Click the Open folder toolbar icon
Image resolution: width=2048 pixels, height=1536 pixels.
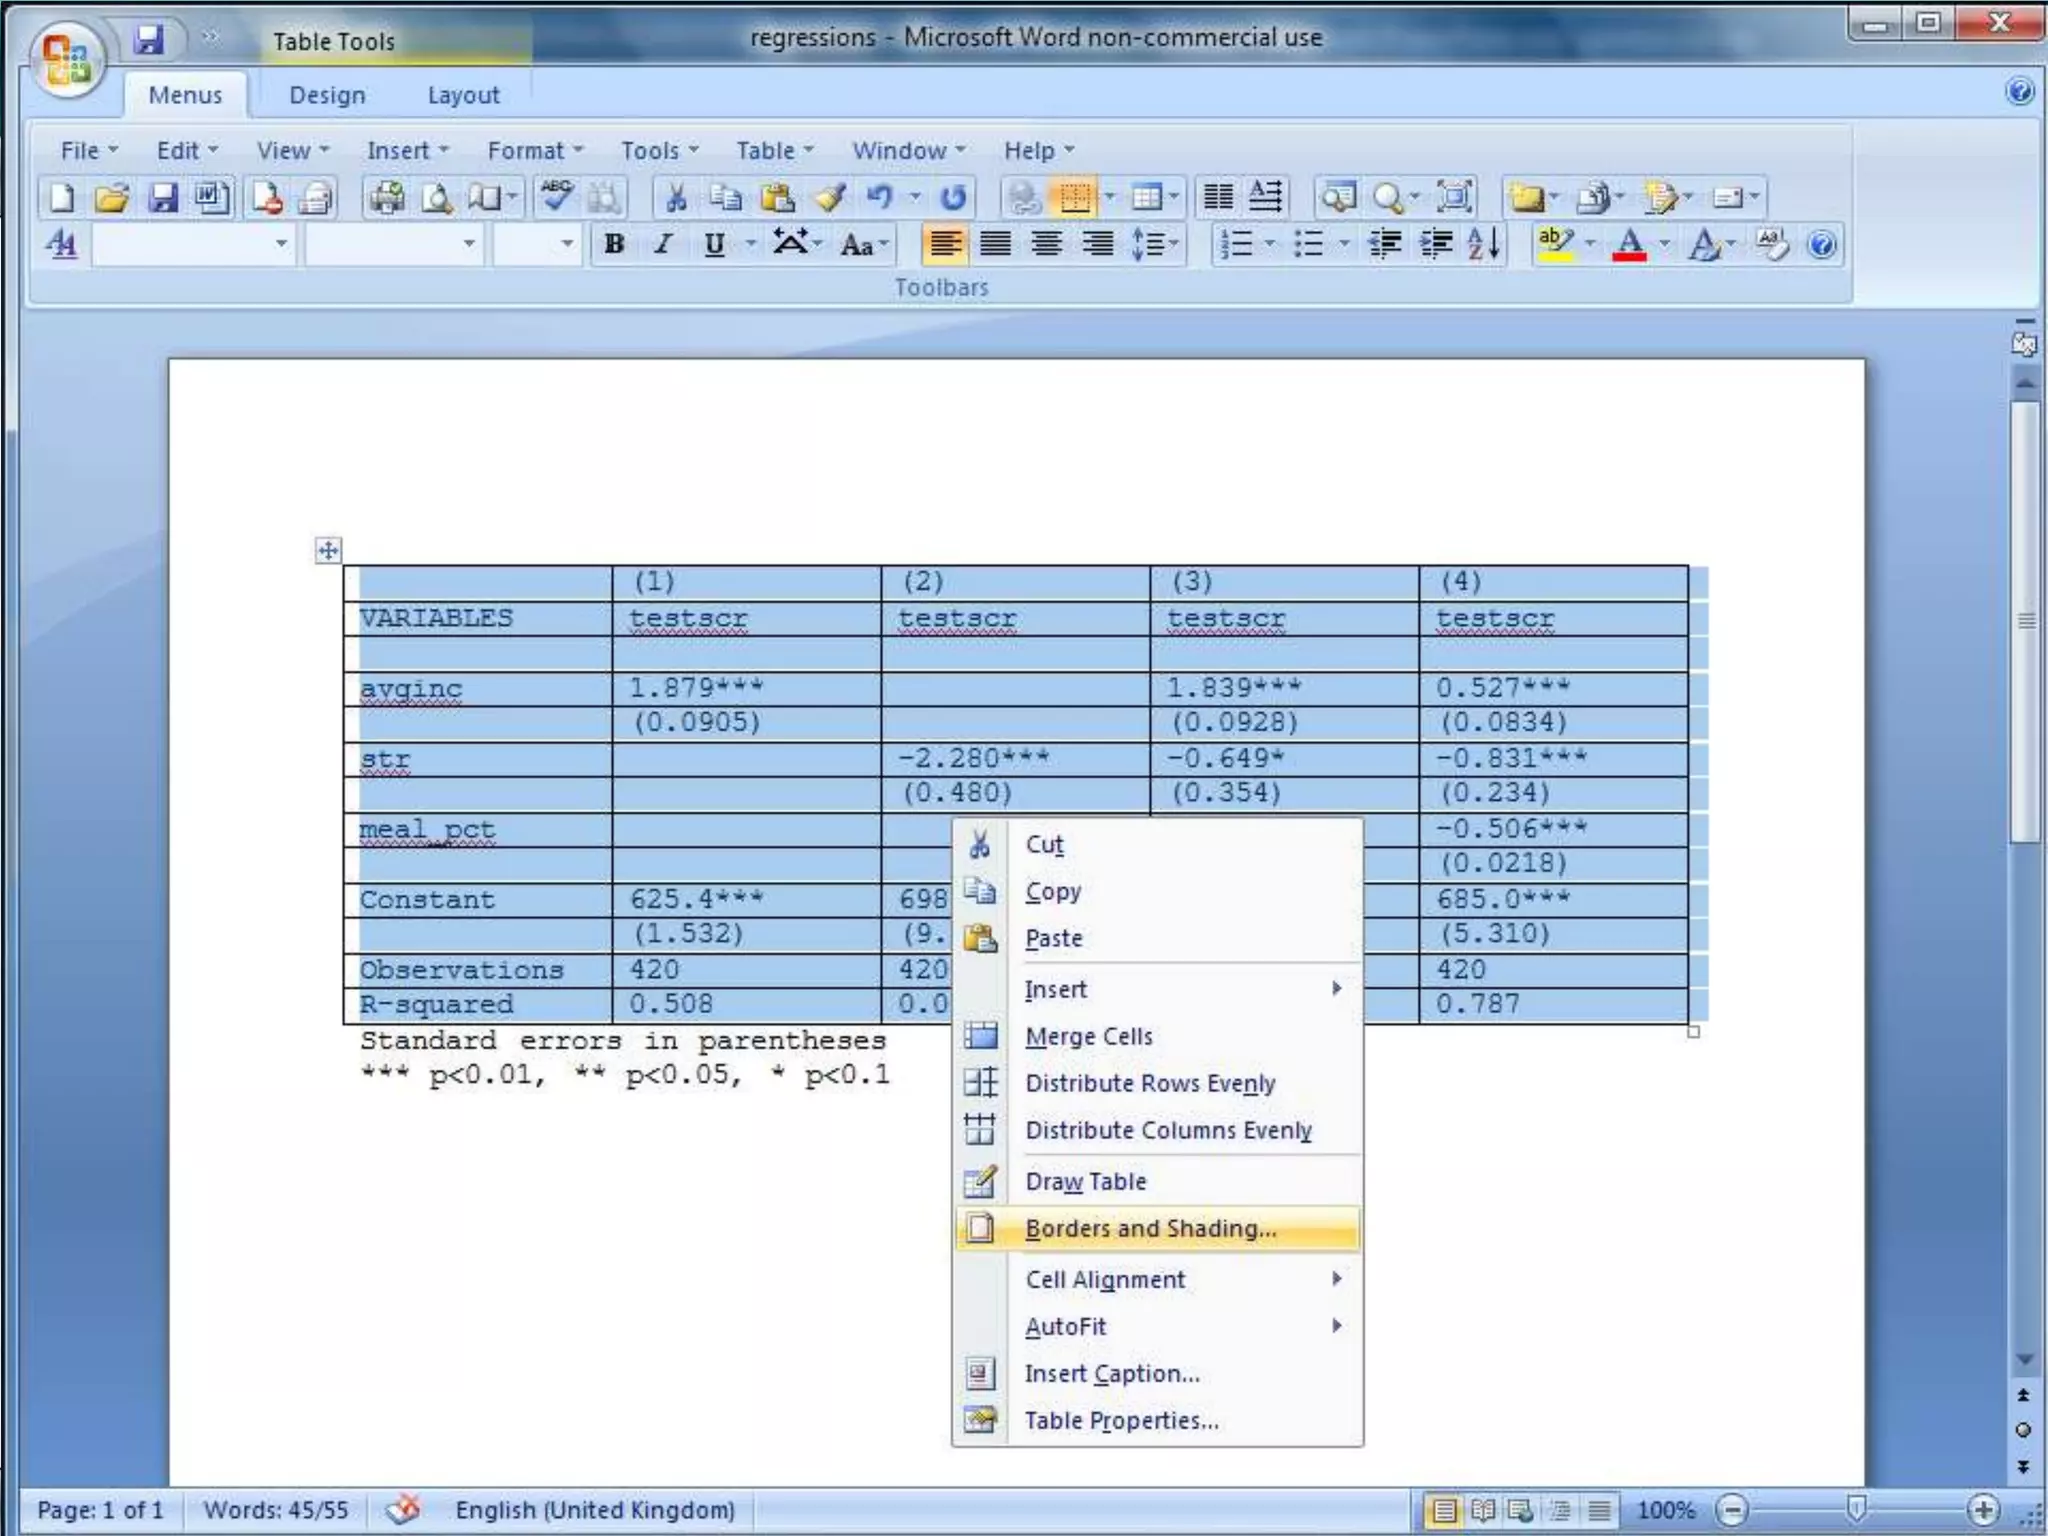[x=112, y=197]
